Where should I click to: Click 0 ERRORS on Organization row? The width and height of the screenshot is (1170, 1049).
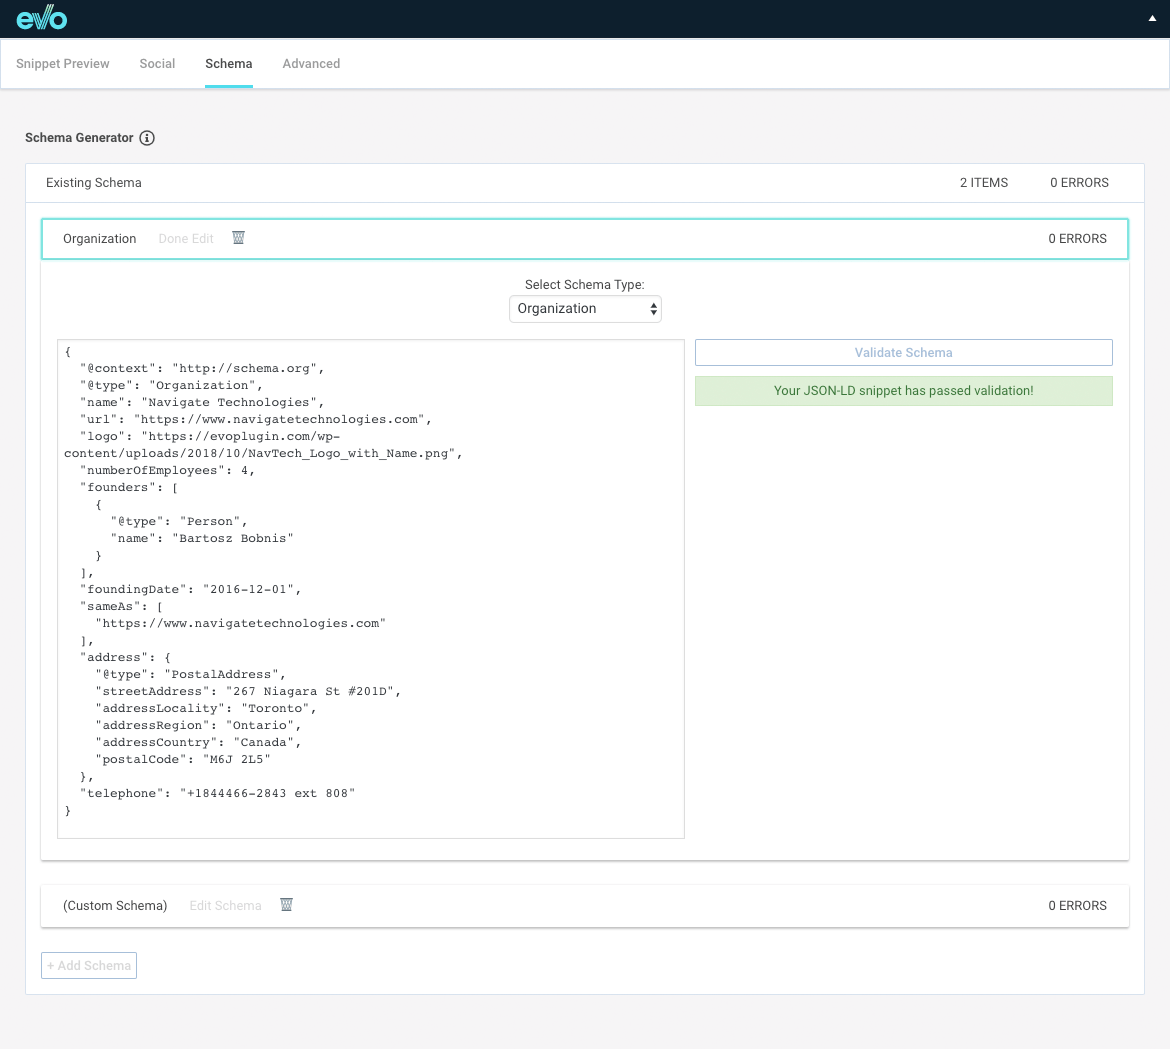click(x=1077, y=239)
